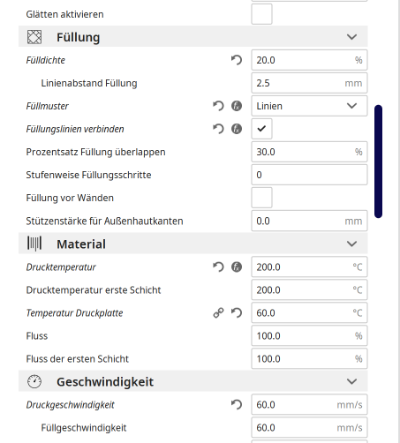Collapse the Füllung section chevron
400x443 pixels.
[352, 37]
